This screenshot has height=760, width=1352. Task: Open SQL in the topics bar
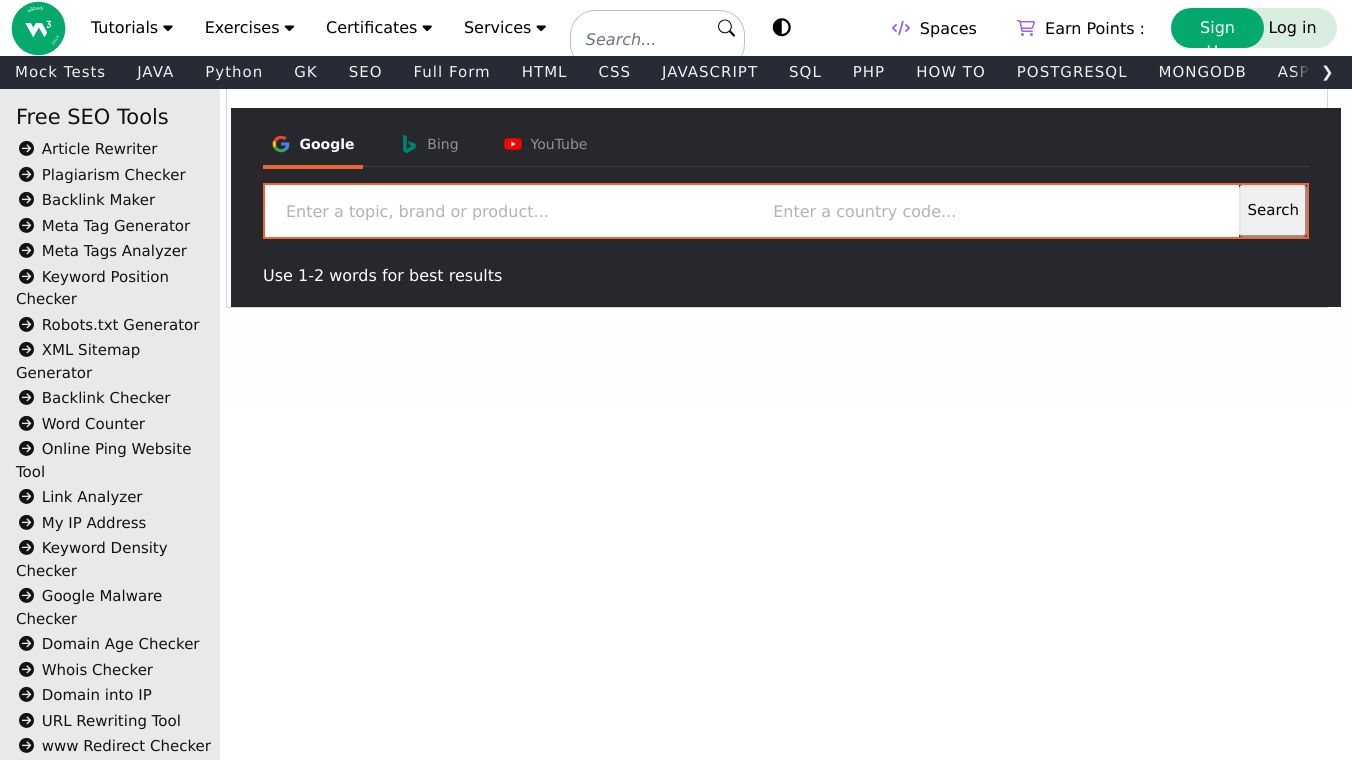coord(805,72)
